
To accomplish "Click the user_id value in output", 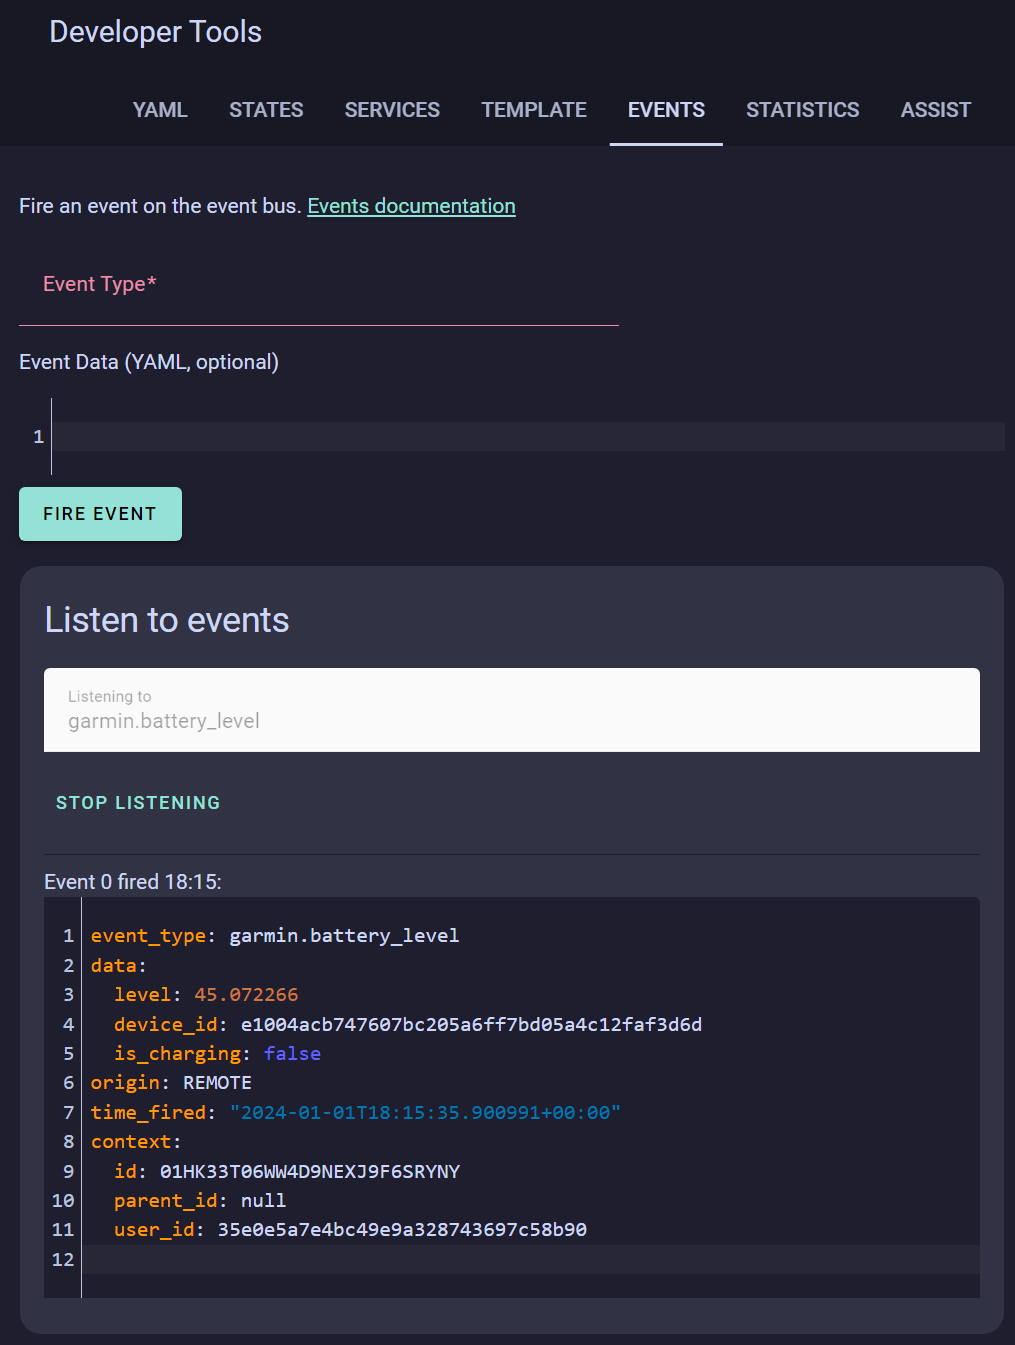I will tap(402, 1230).
